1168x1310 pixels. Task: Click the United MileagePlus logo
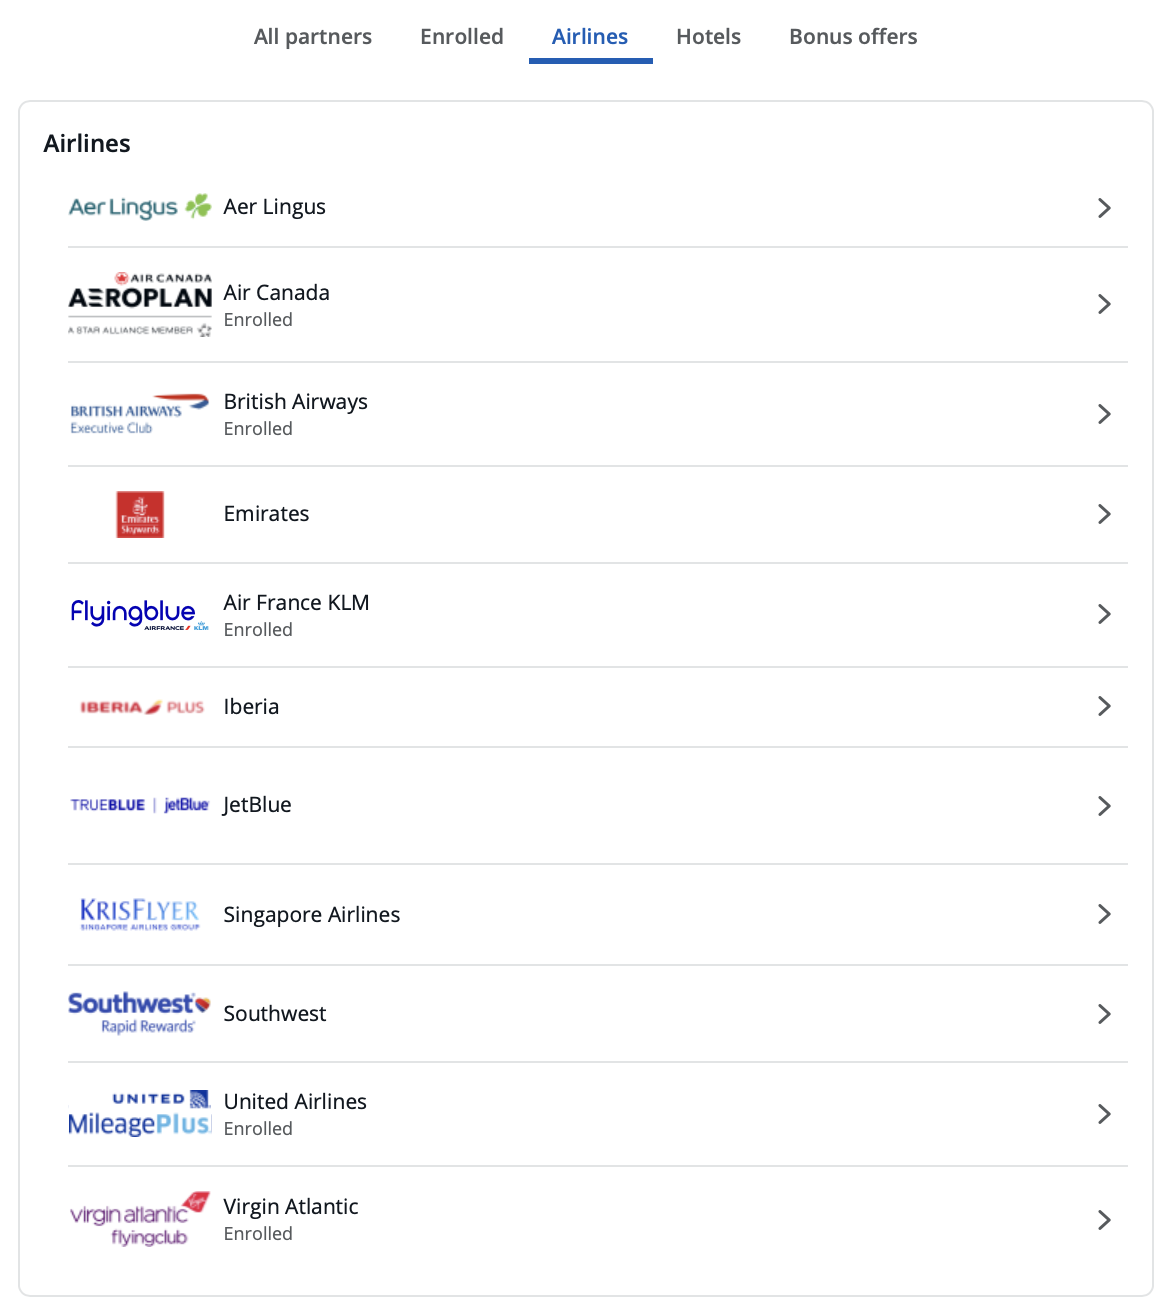[140, 1113]
